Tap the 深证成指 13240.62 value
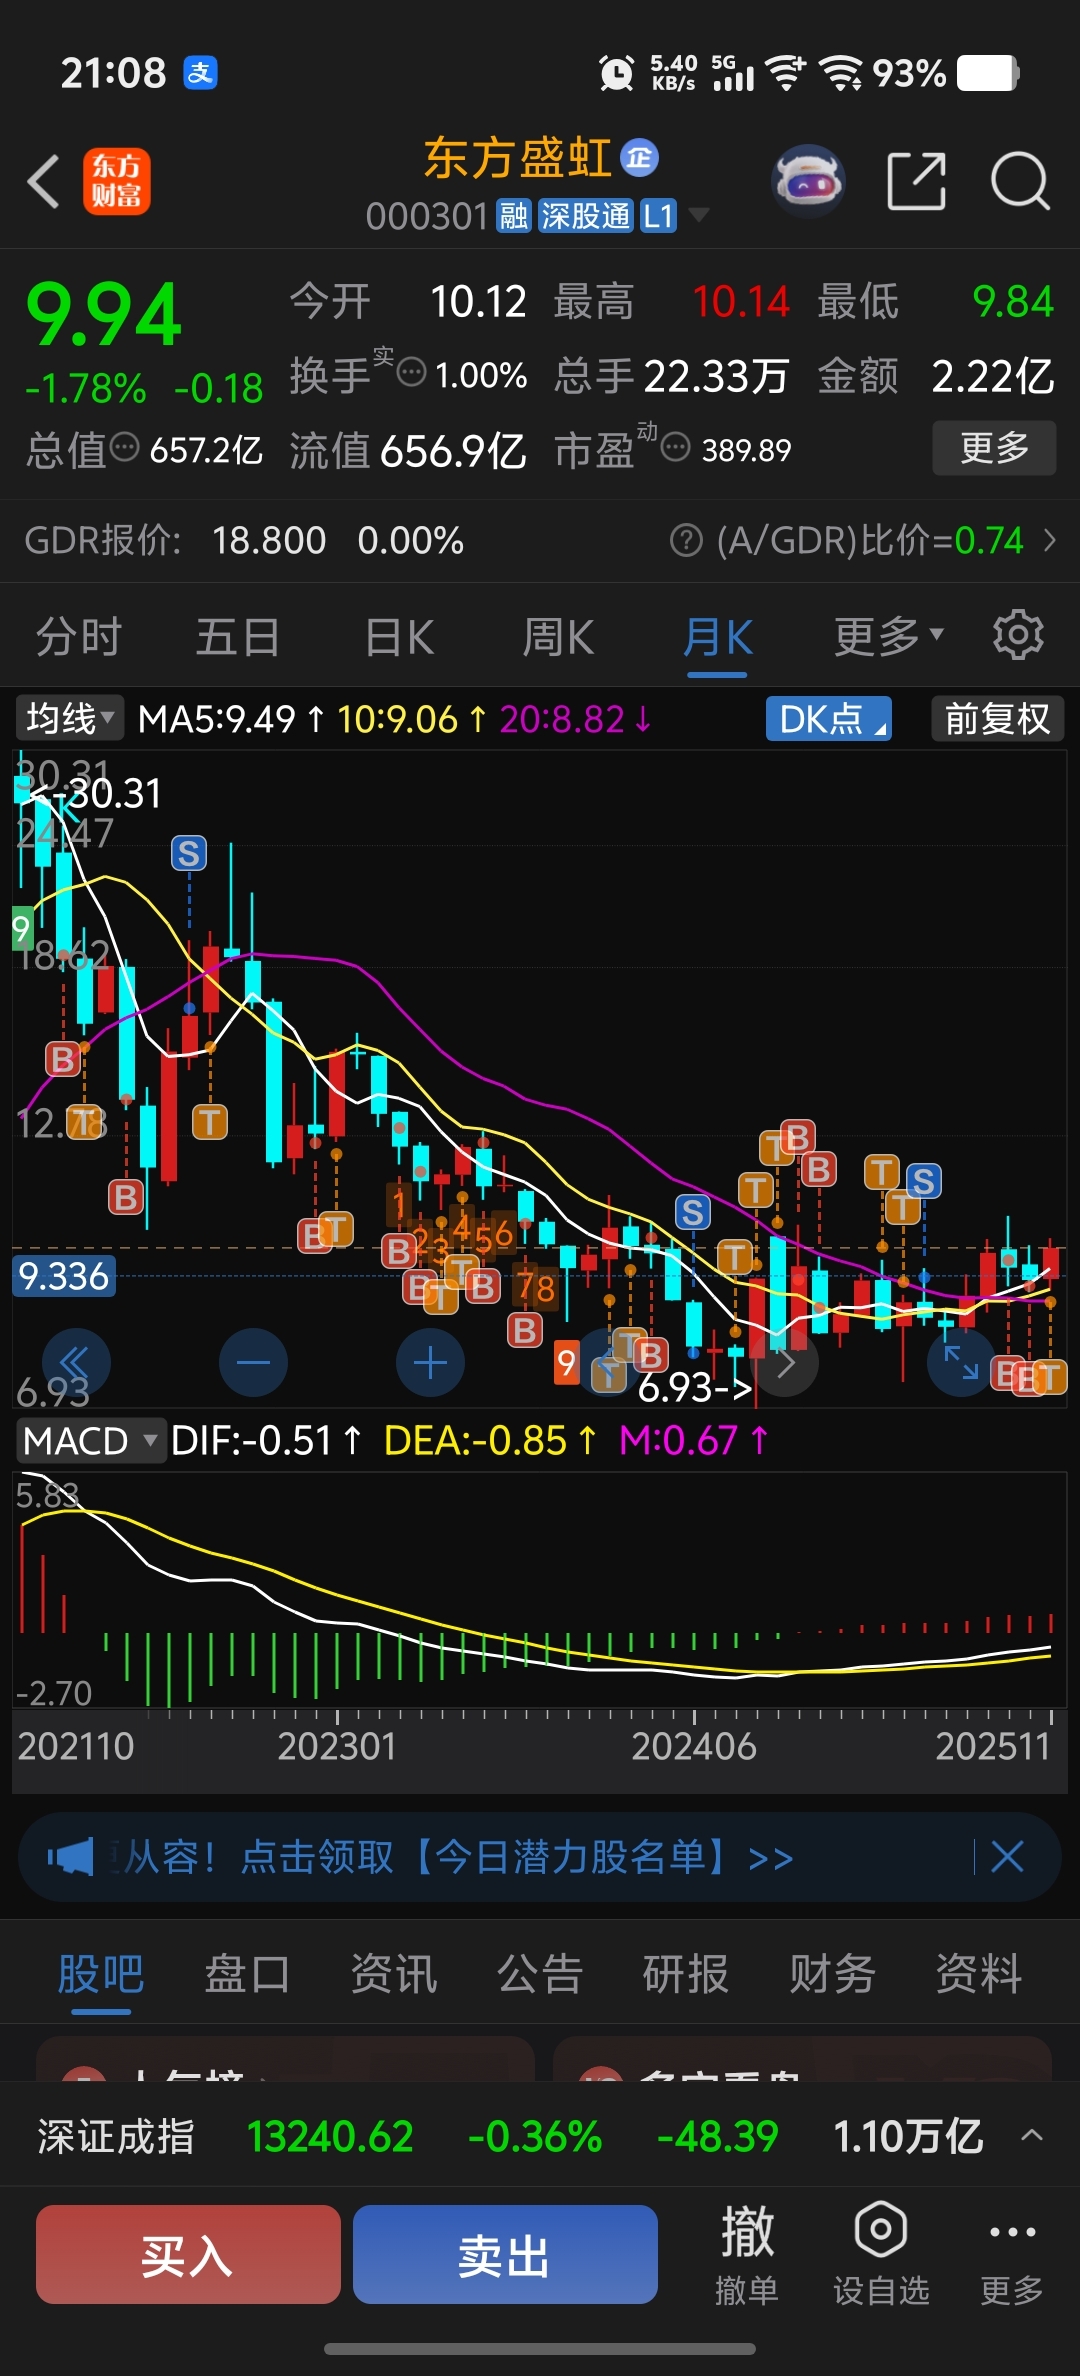The height and width of the screenshot is (2376, 1080). click(x=330, y=2137)
